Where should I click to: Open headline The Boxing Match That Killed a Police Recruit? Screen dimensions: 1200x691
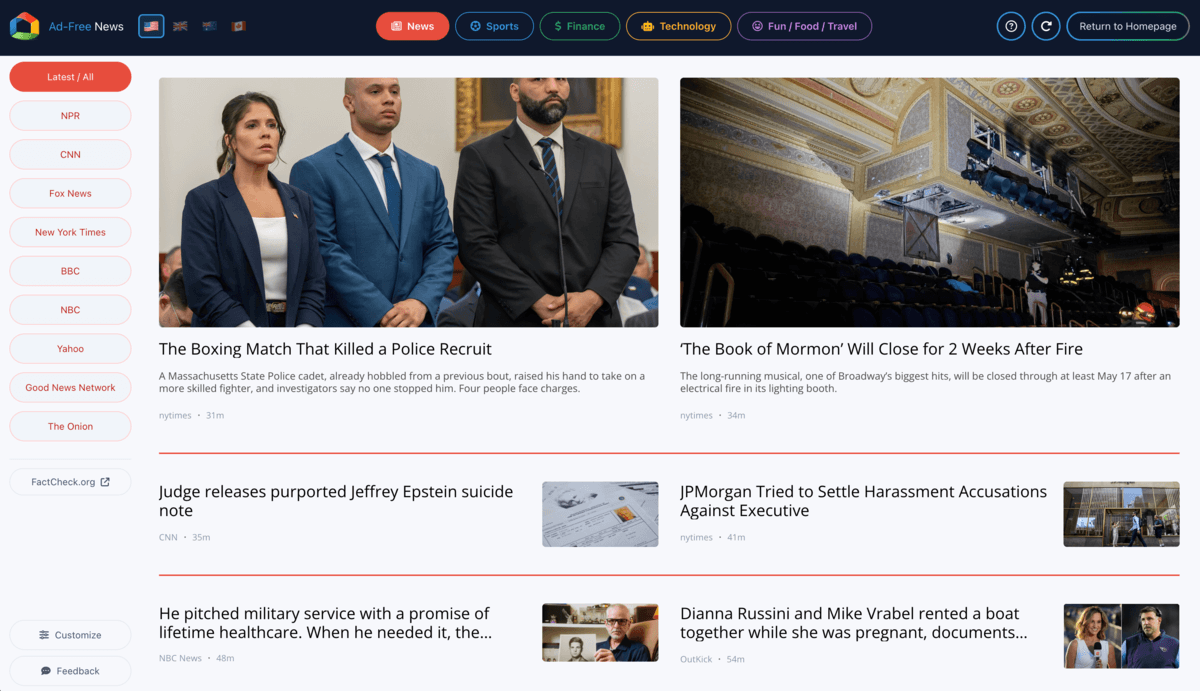pos(325,349)
